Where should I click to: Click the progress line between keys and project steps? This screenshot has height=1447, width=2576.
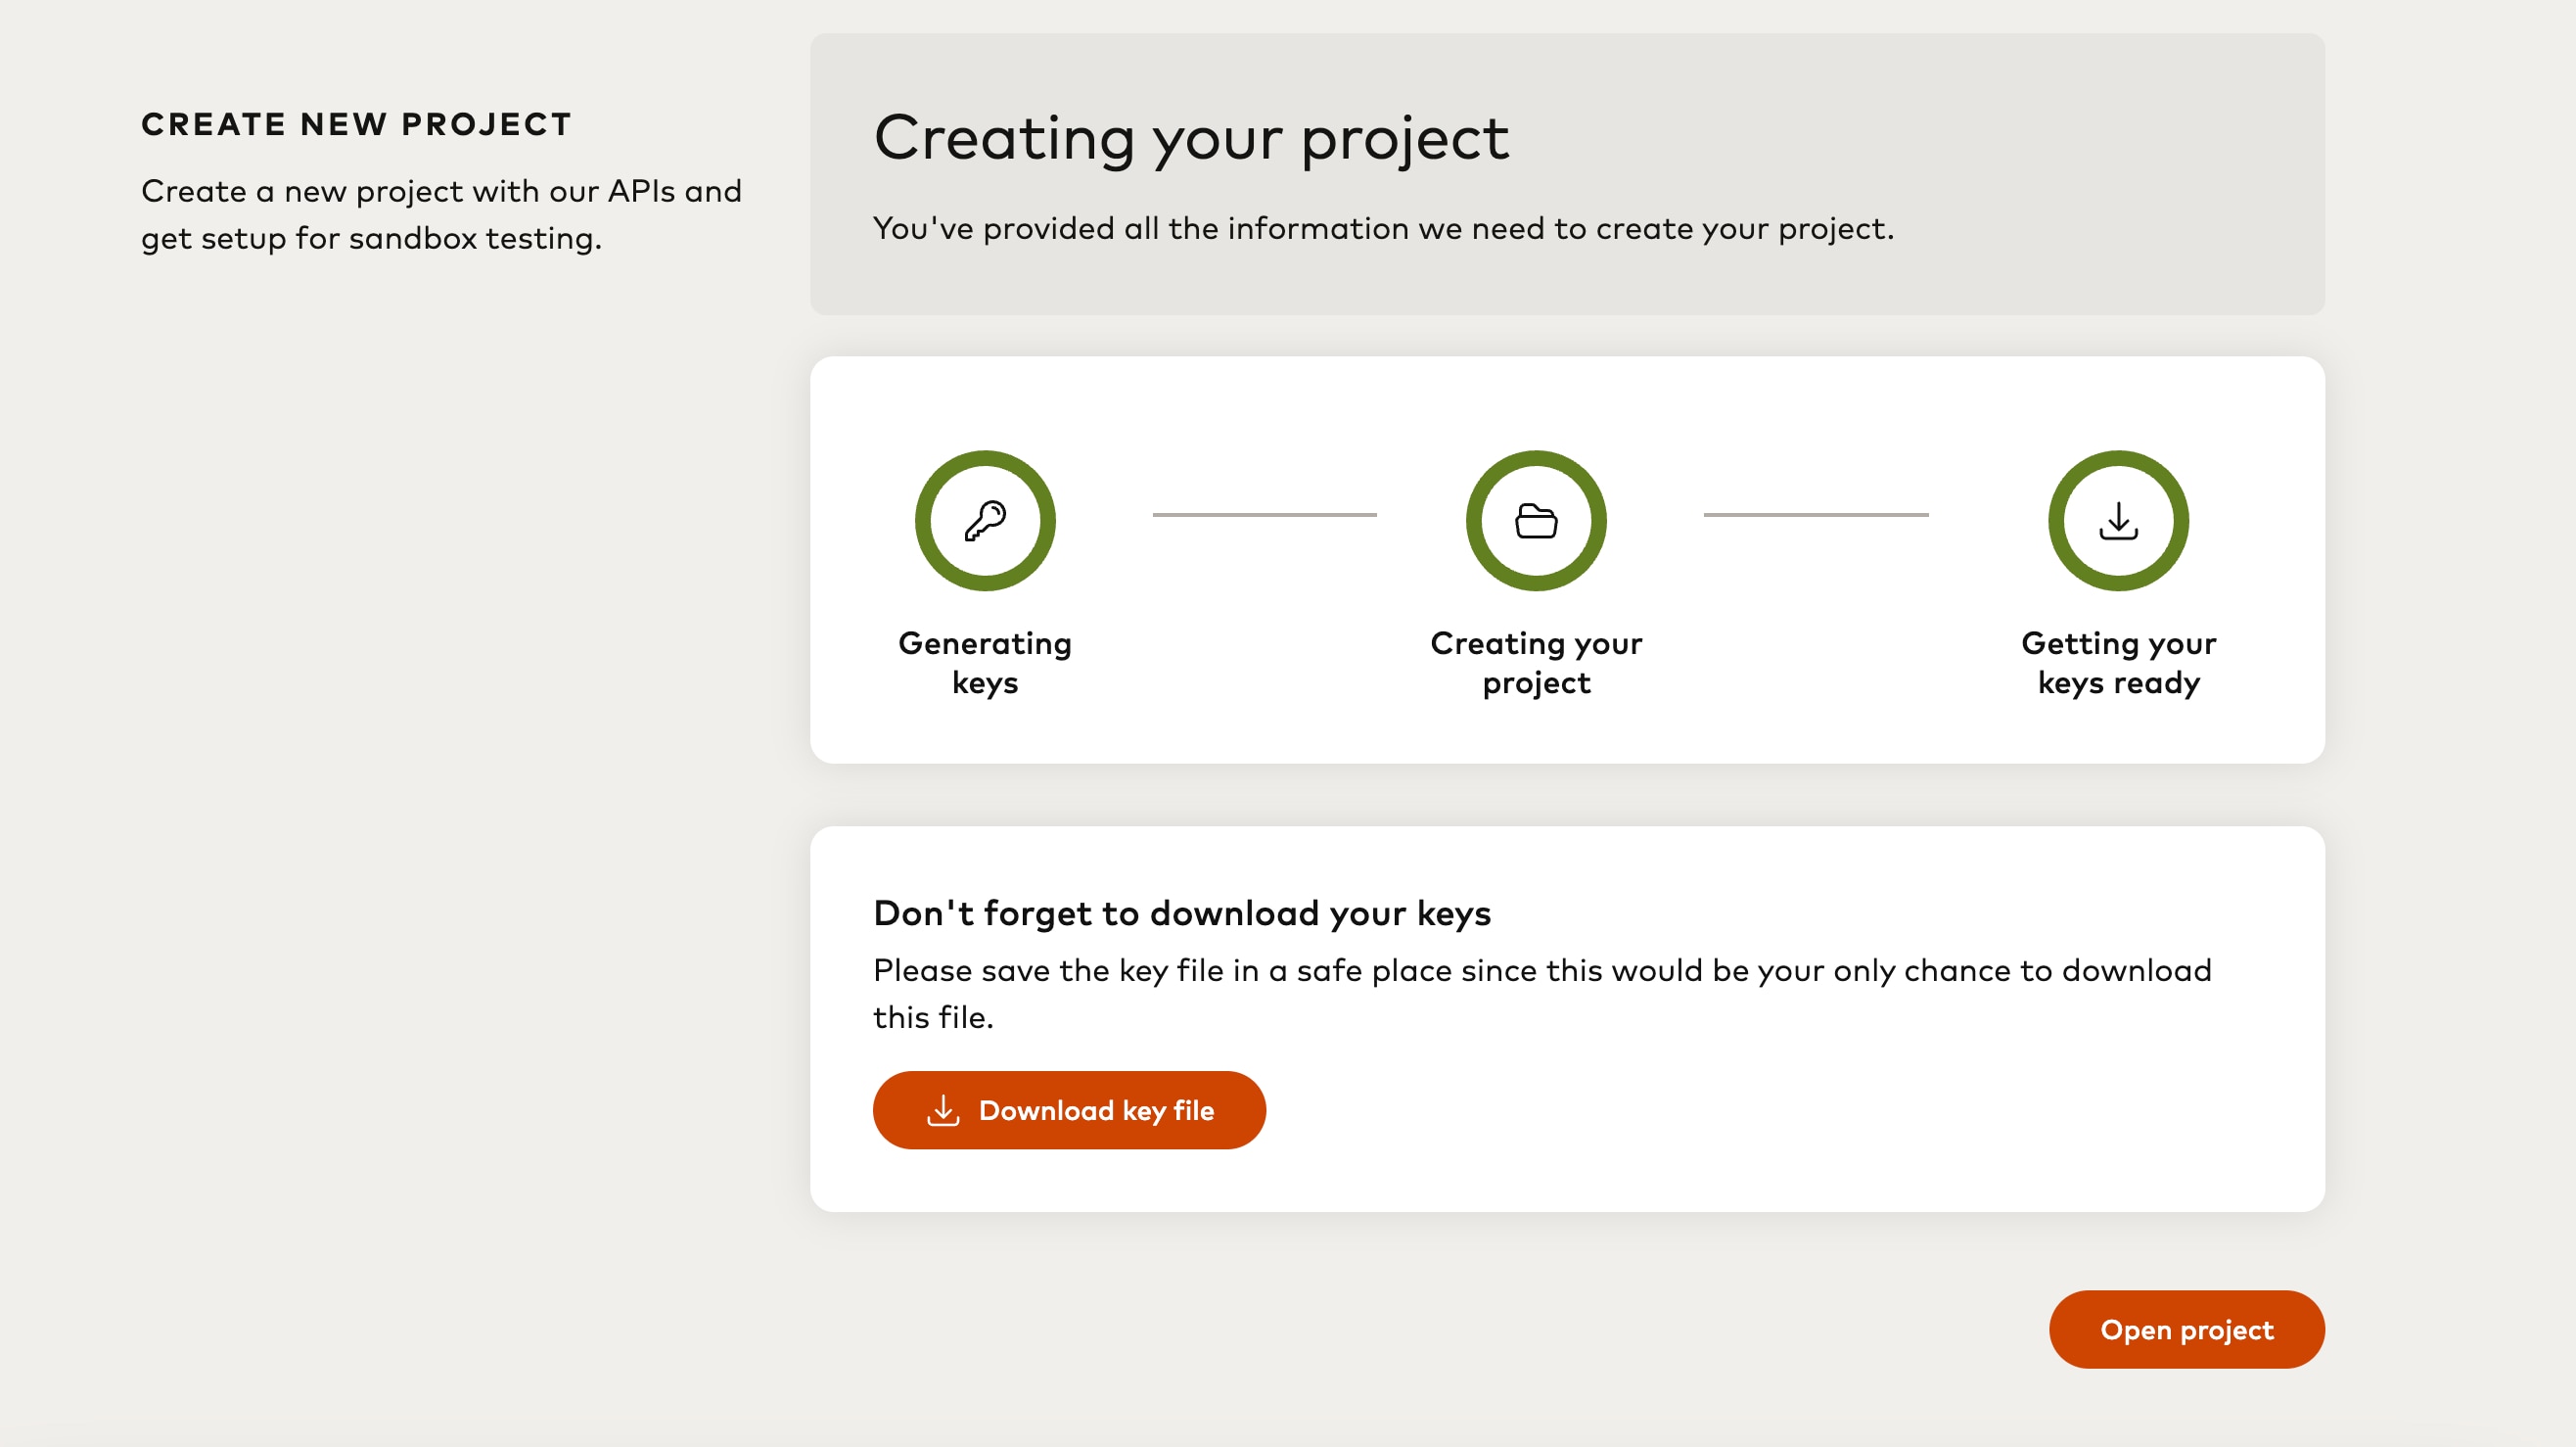click(1264, 515)
